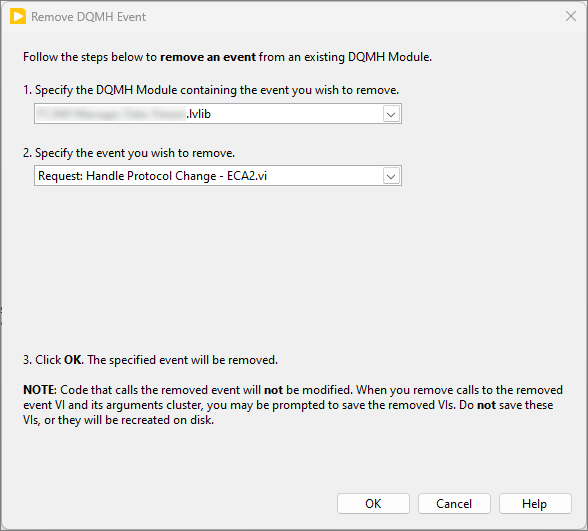Image resolution: width=588 pixels, height=531 pixels.
Task: Confirm removal with the OK button
Action: [x=373, y=503]
